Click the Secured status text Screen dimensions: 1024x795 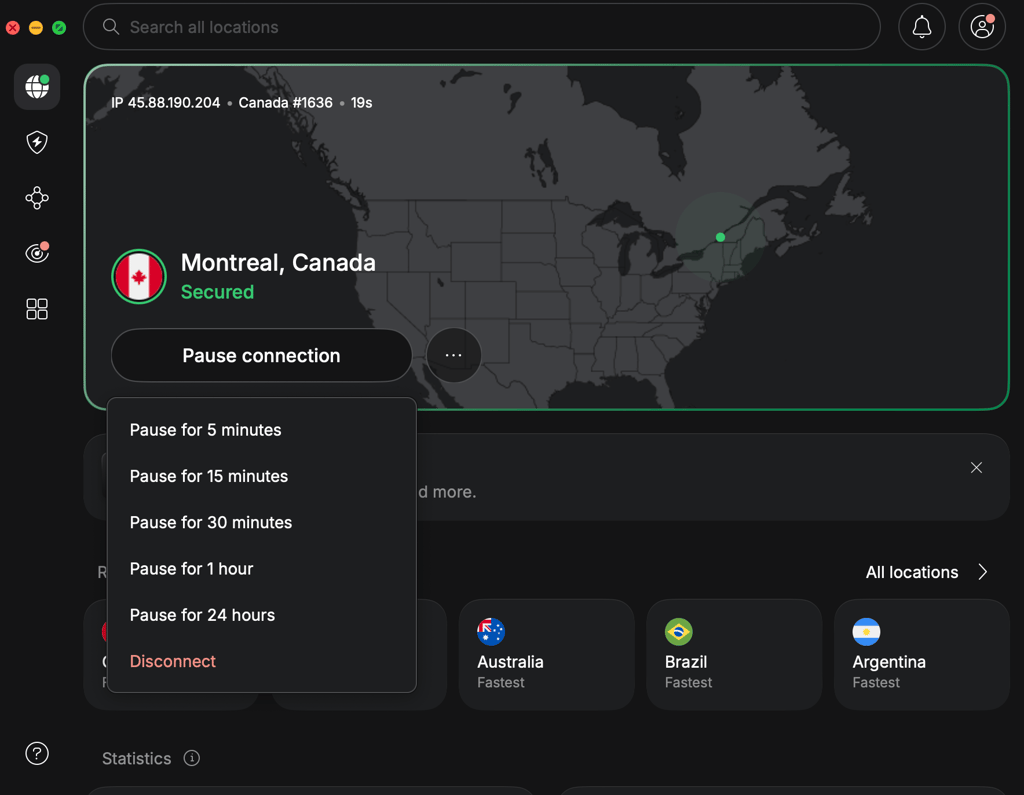(x=217, y=292)
